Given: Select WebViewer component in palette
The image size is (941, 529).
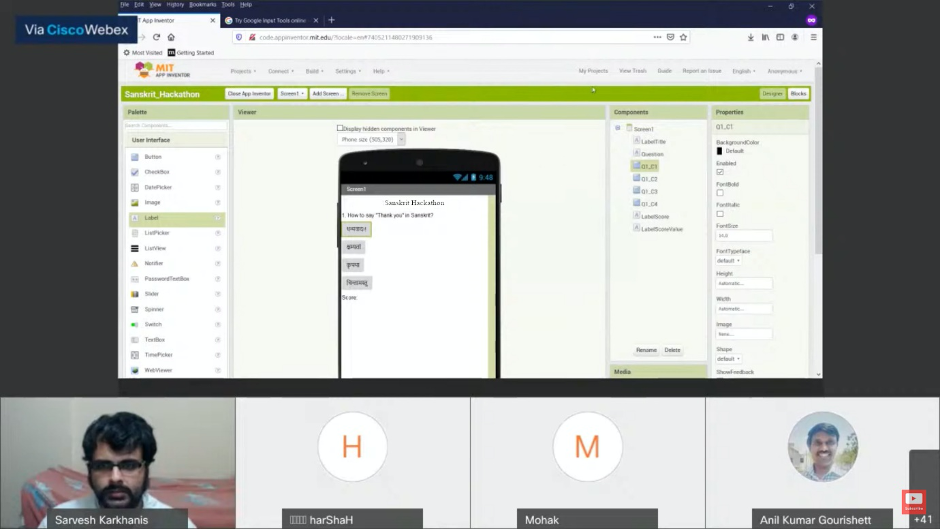Looking at the screenshot, I should (x=158, y=370).
